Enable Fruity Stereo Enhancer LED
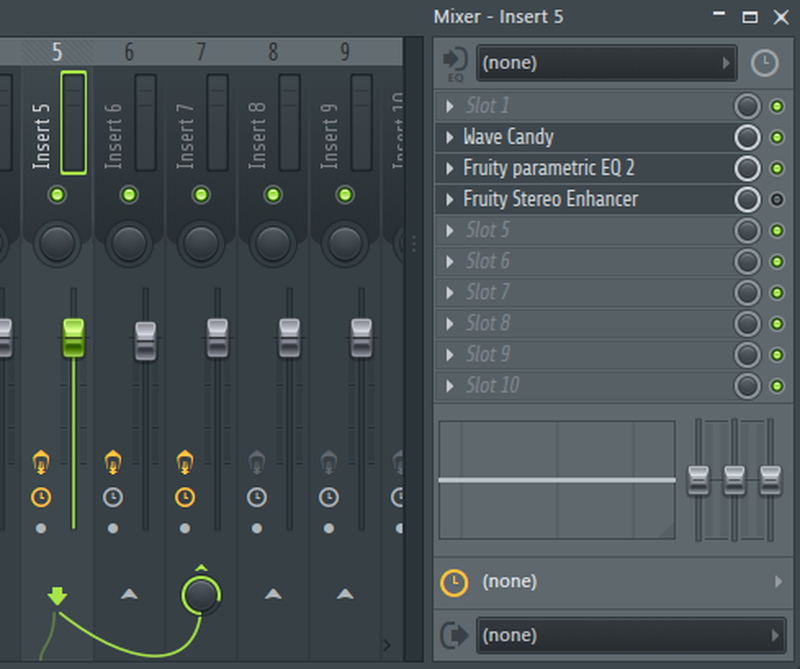The width and height of the screenshot is (800, 669). (777, 200)
